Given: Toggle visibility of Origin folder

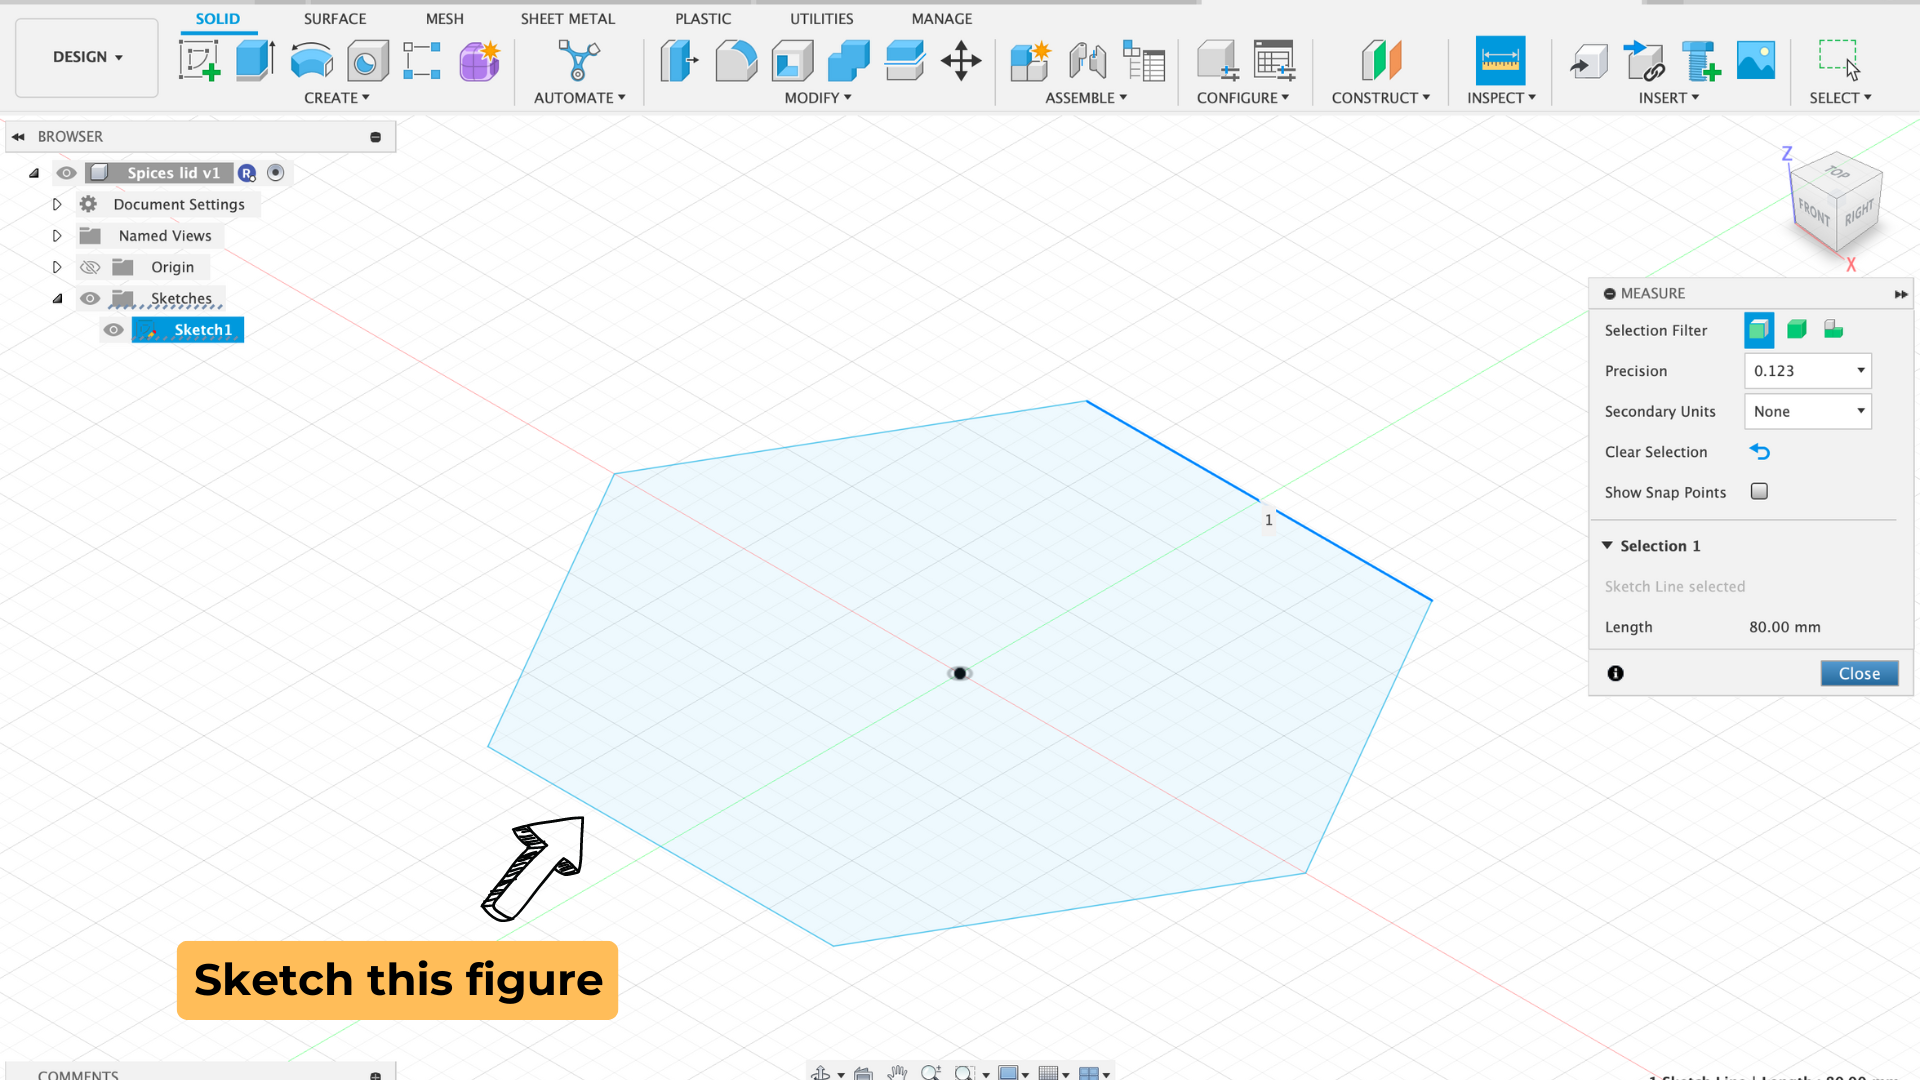Looking at the screenshot, I should (90, 266).
